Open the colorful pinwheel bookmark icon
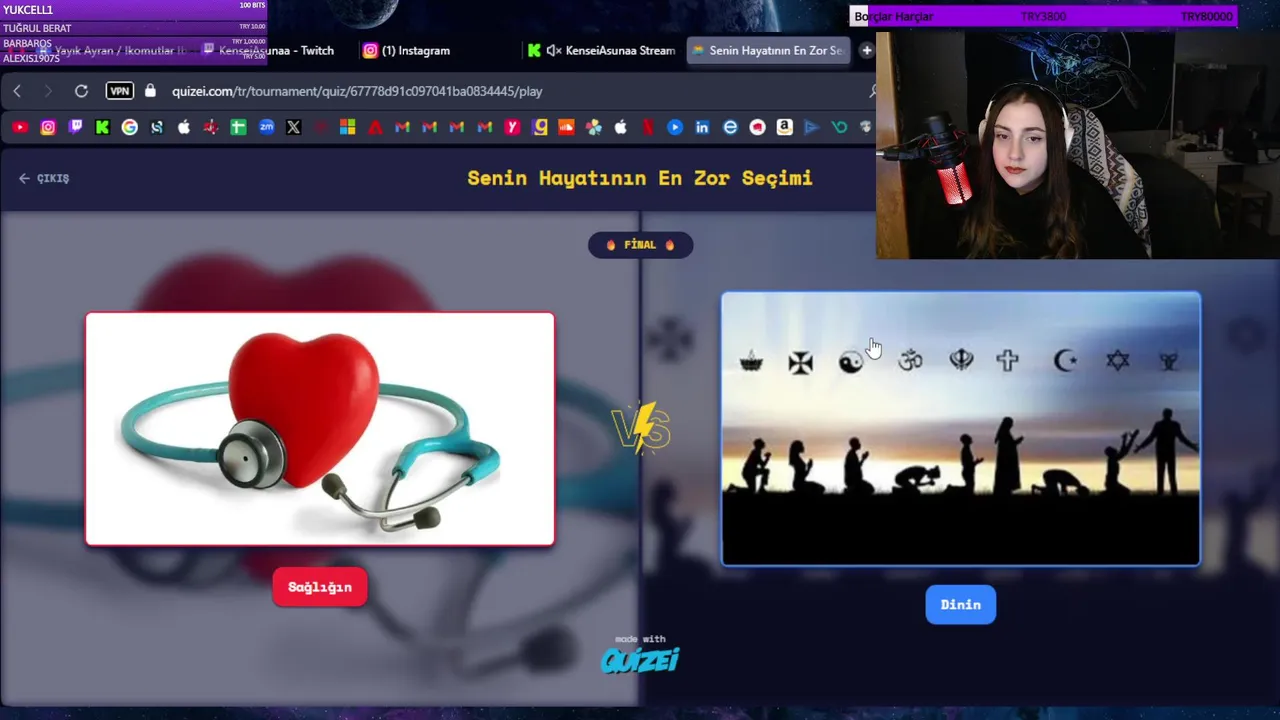Viewport: 1280px width, 720px height. click(x=594, y=127)
